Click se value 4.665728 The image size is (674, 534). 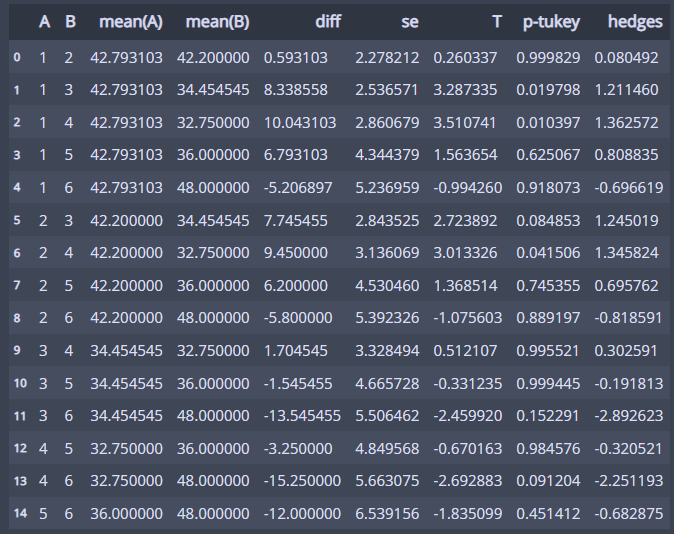coord(387,384)
